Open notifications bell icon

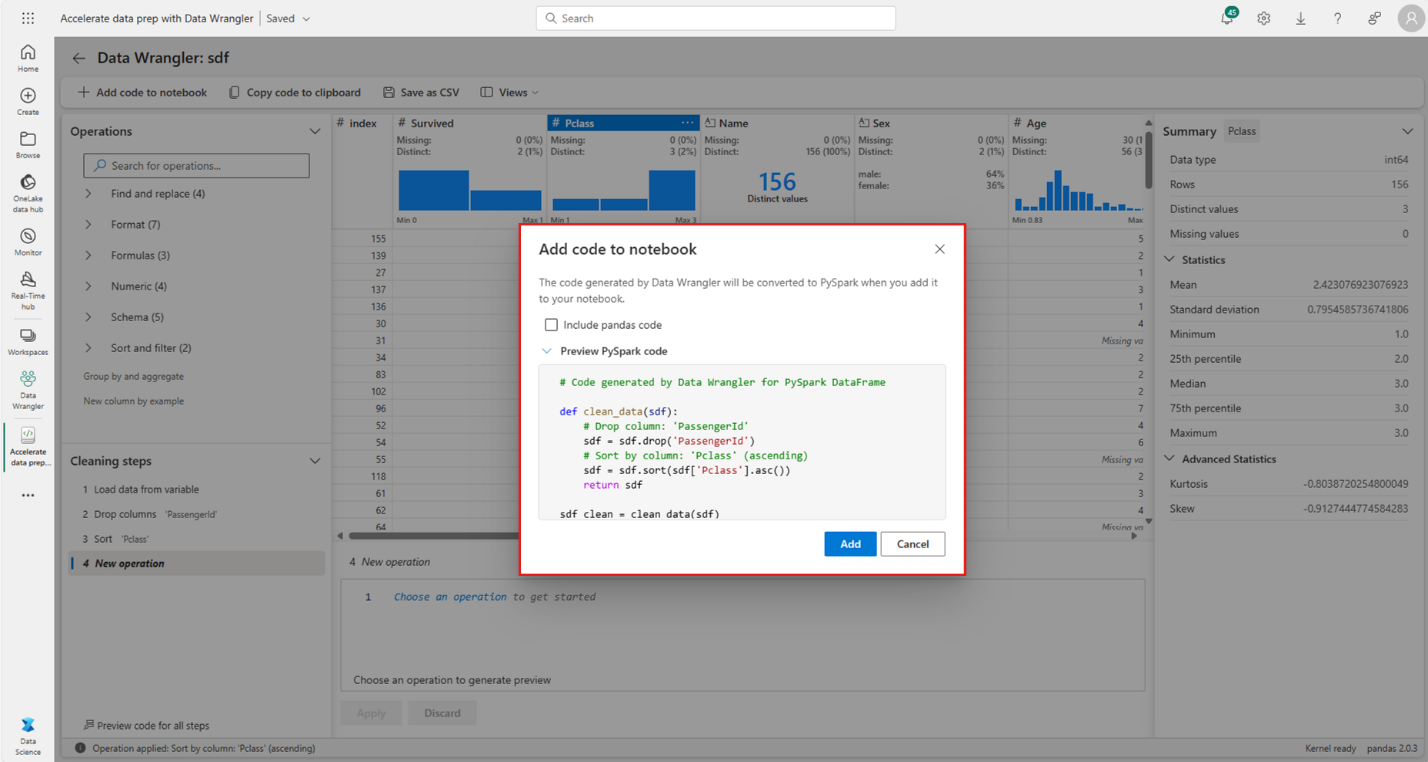tap(1227, 18)
